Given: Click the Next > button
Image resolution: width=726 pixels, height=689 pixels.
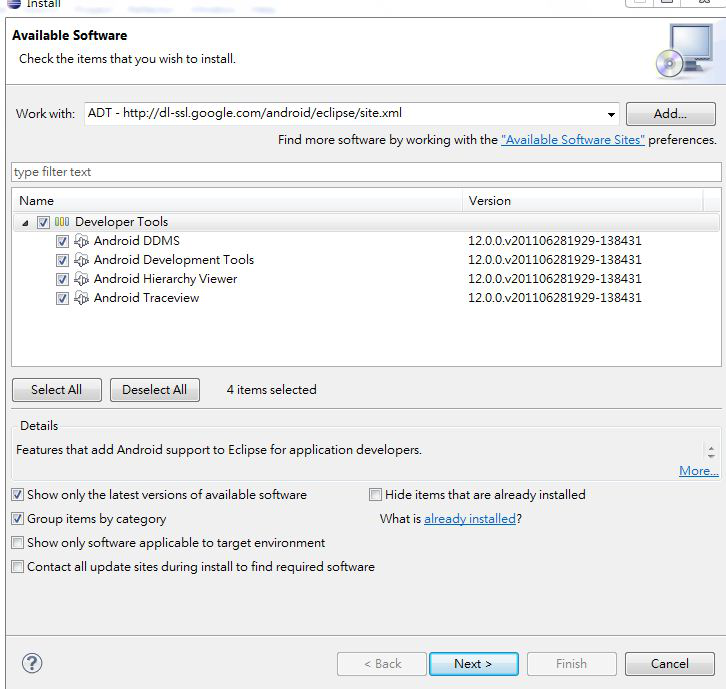Looking at the screenshot, I should click(x=473, y=664).
